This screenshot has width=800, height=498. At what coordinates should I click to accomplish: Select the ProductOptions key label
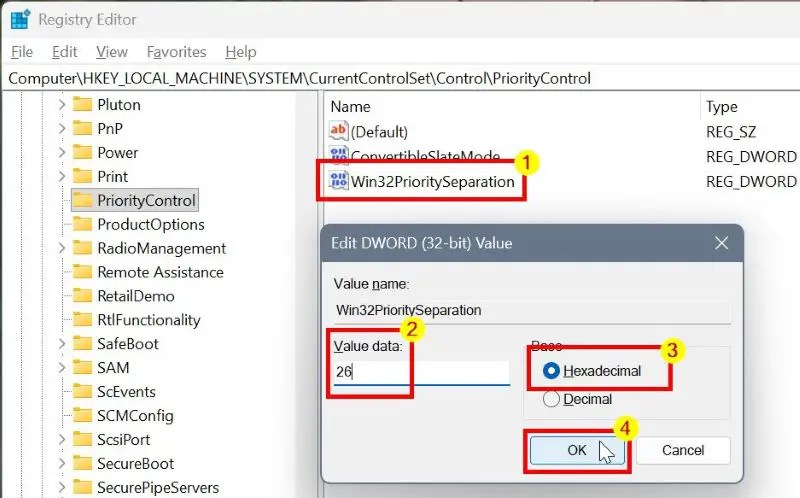coord(151,225)
